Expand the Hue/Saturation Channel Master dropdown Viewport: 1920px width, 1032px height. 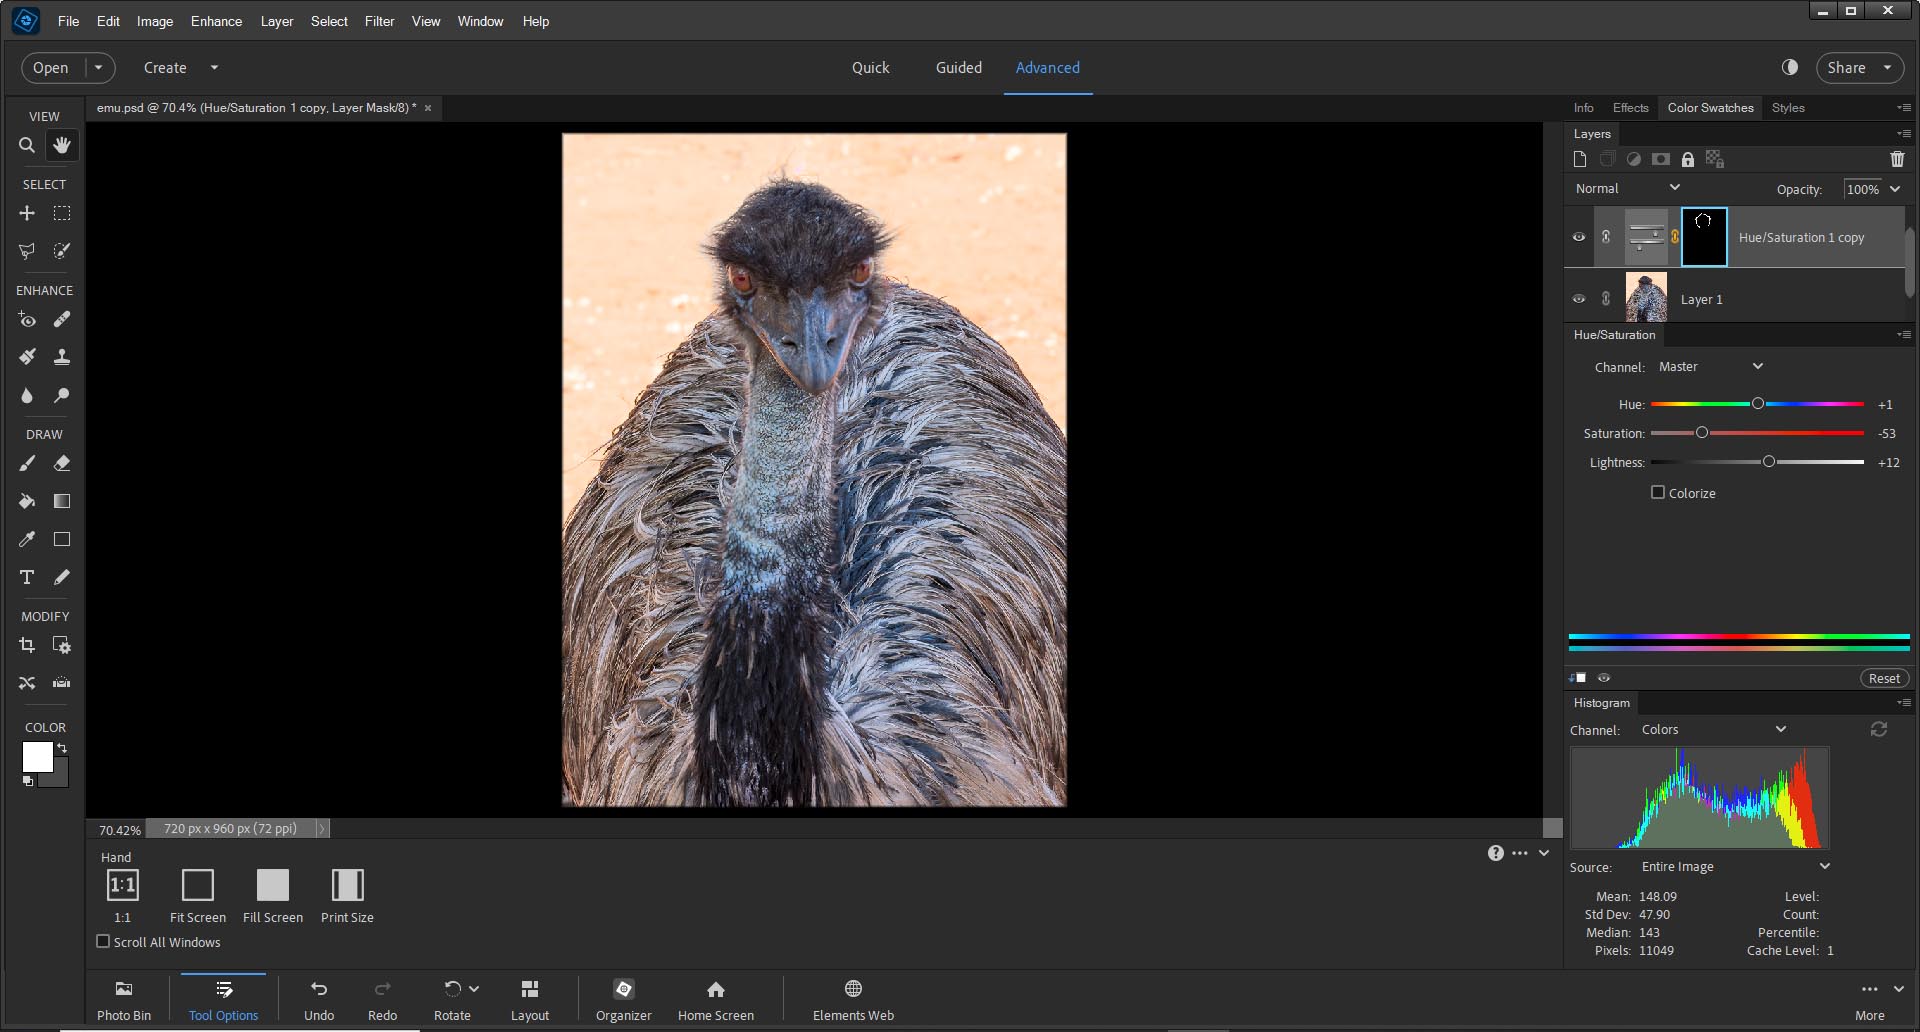click(x=1710, y=367)
